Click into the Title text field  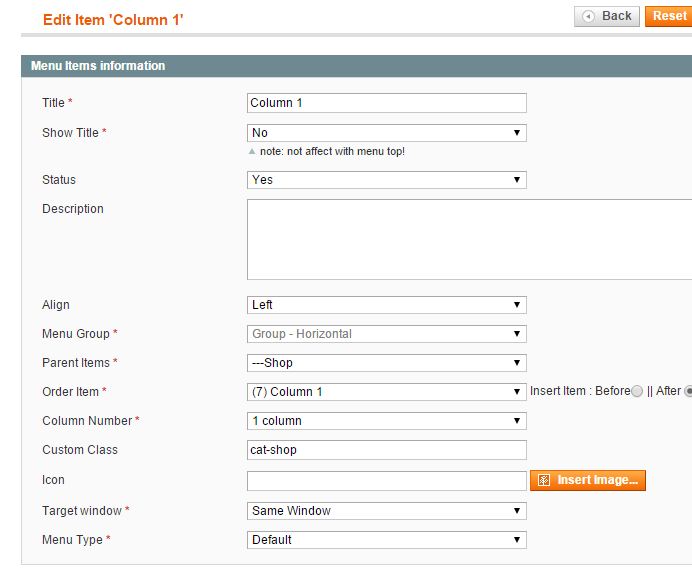[x=387, y=103]
